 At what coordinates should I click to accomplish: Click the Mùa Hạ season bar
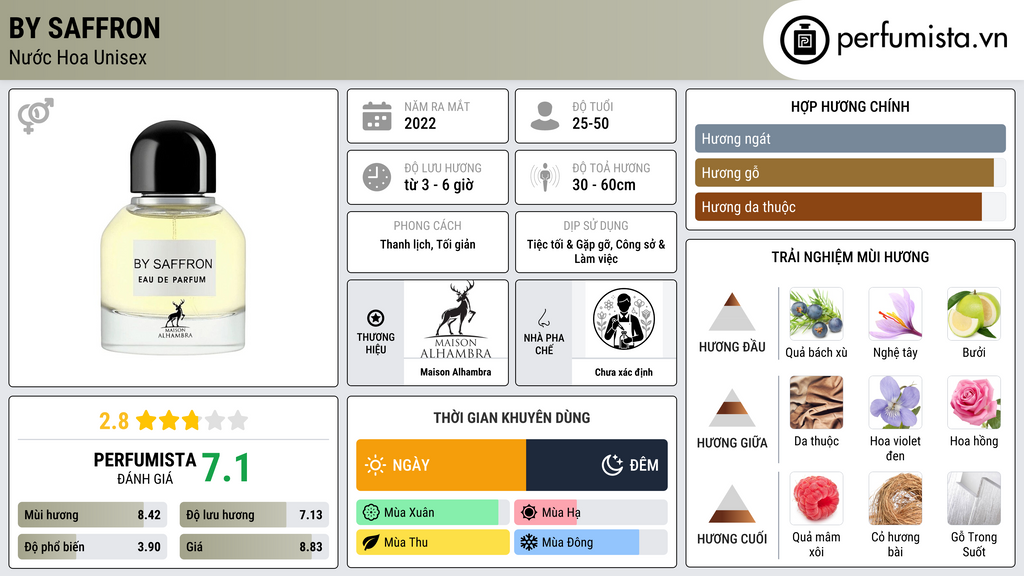click(591, 513)
